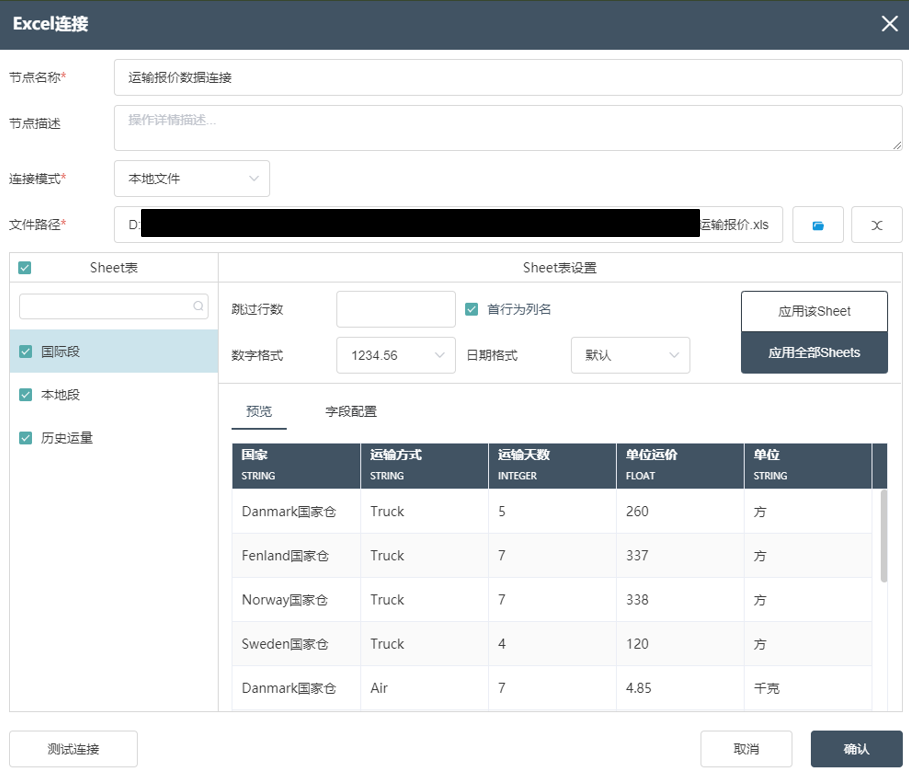Open the 连接模式 dropdown
Image resolution: width=909 pixels, height=781 pixels.
click(x=192, y=179)
